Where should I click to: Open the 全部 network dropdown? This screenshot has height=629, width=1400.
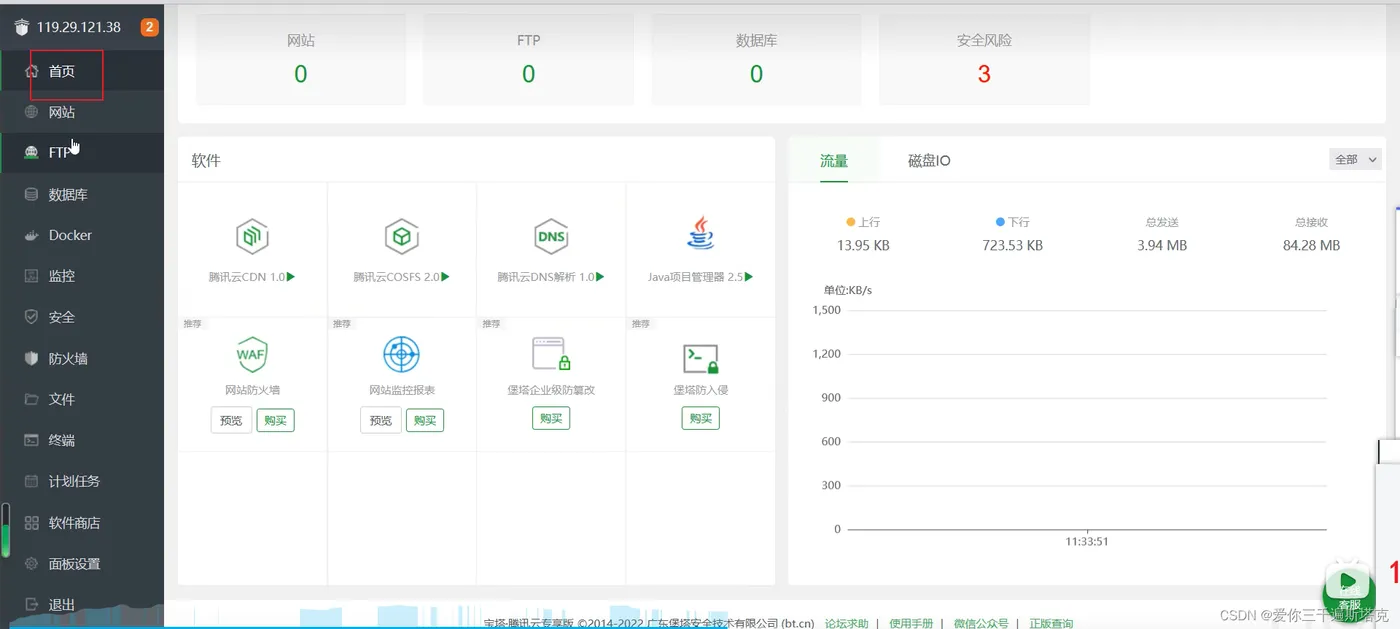[x=1356, y=159]
